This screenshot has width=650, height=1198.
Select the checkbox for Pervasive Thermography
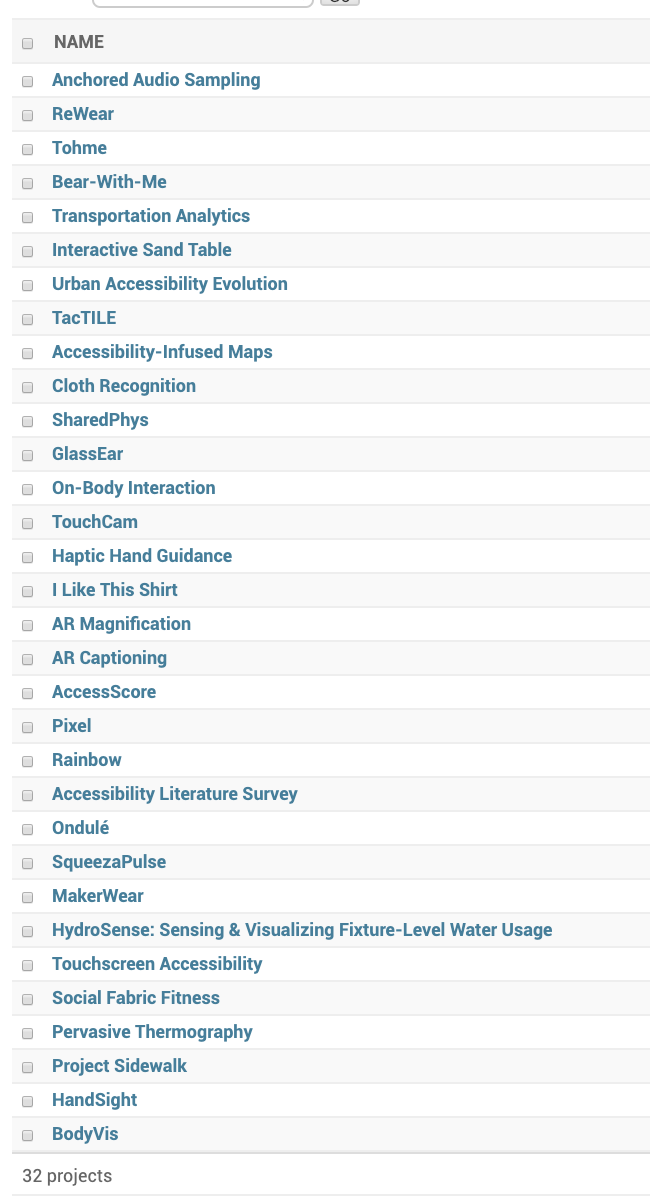[x=27, y=1033]
